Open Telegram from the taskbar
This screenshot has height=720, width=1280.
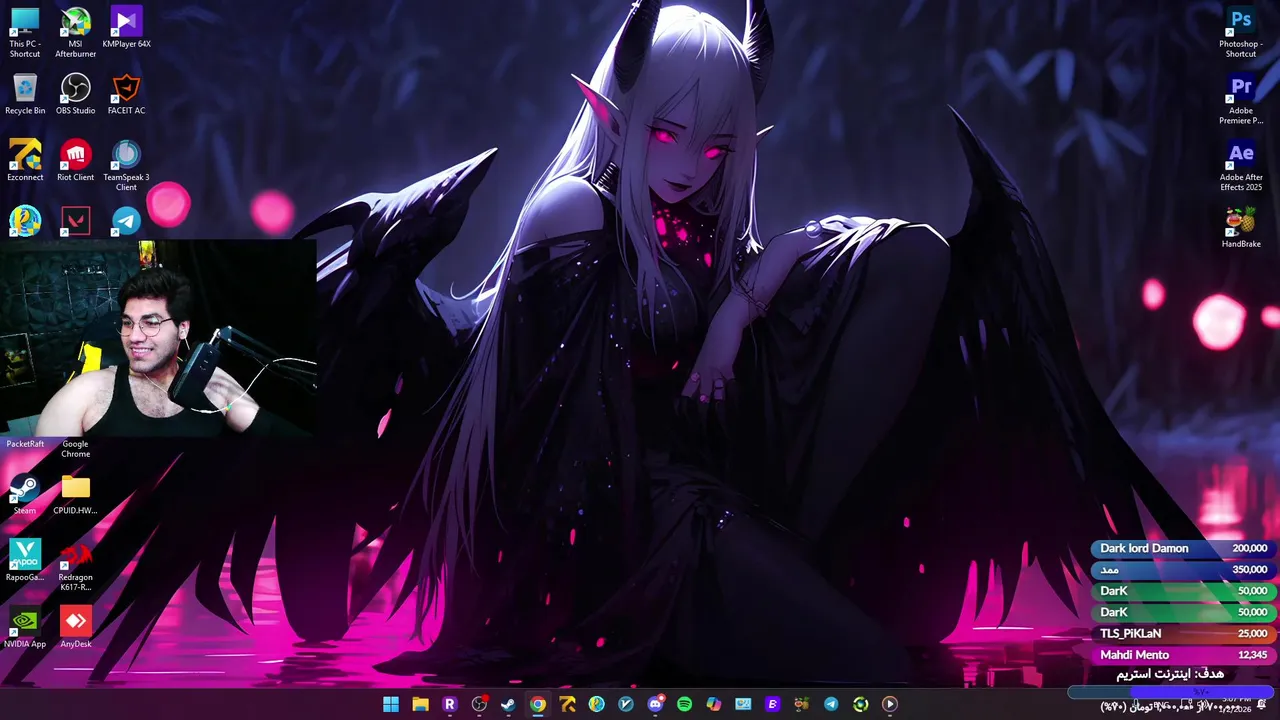point(831,704)
